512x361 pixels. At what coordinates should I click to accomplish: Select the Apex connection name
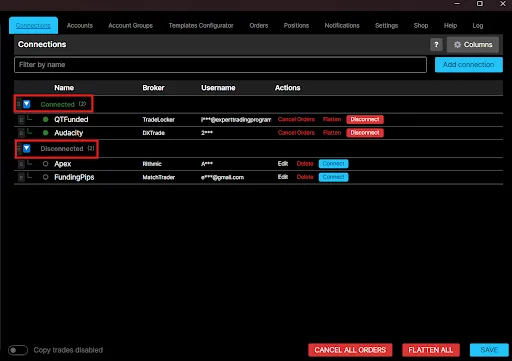pos(63,164)
